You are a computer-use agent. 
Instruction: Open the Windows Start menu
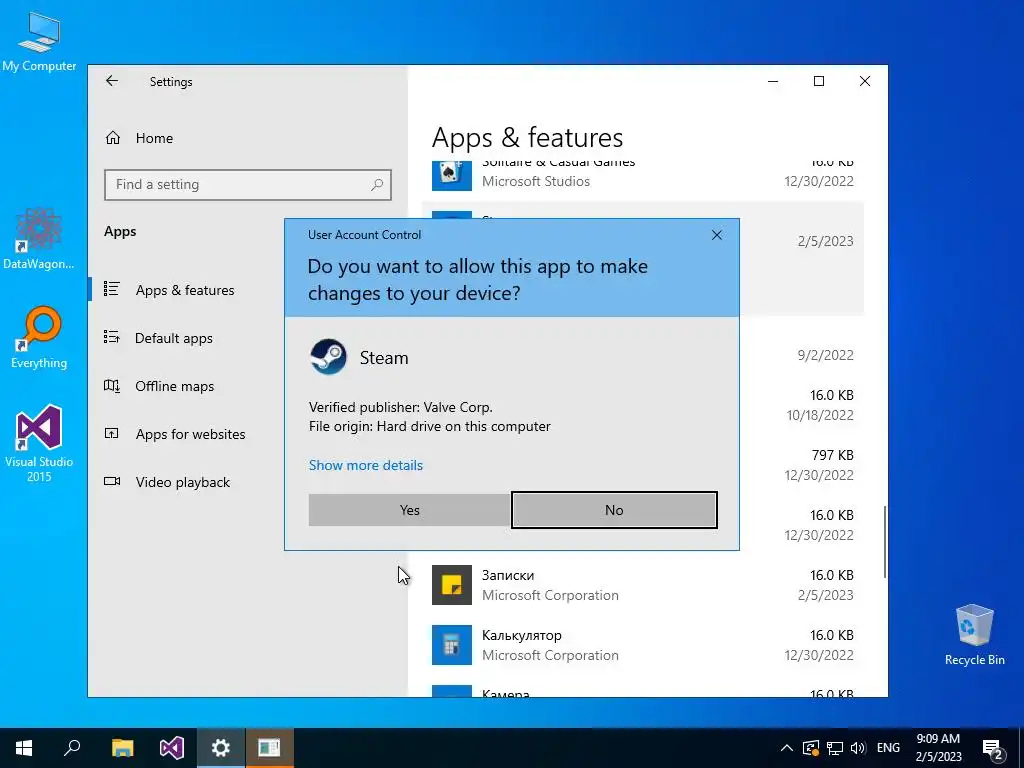[x=24, y=748]
